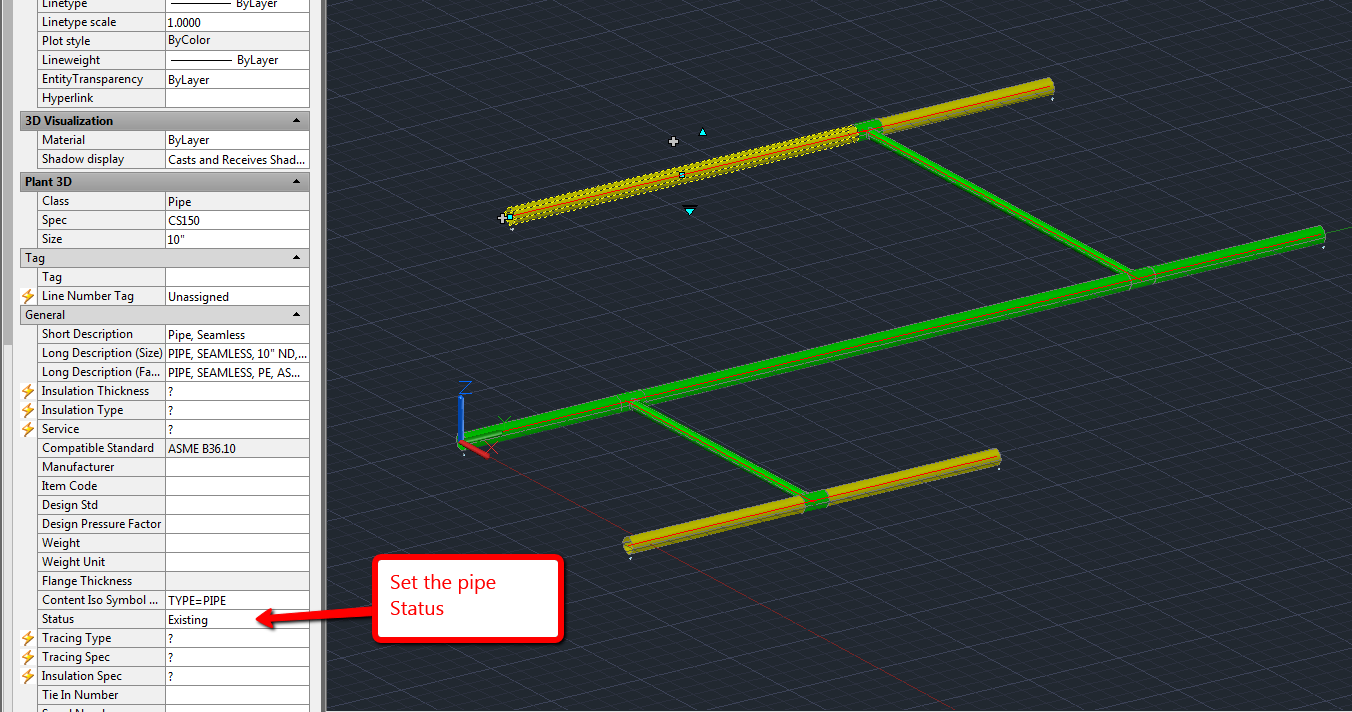Click the Item Code value field
Viewport: 1352px width, 712px height.
tap(237, 486)
